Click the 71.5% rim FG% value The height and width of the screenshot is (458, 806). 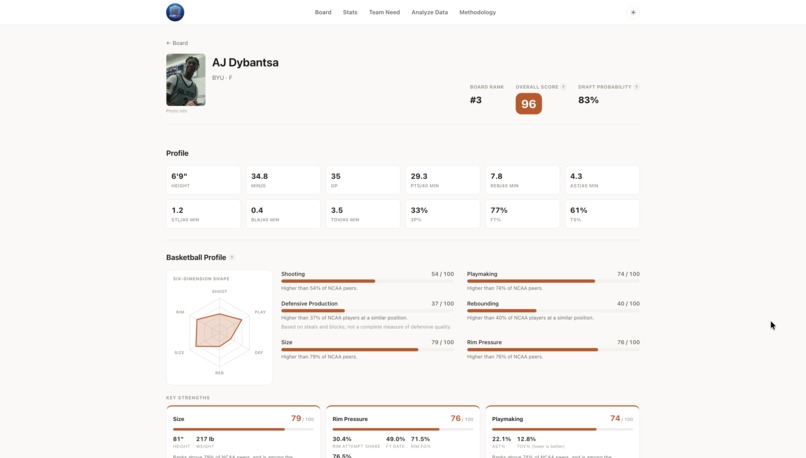pos(420,439)
